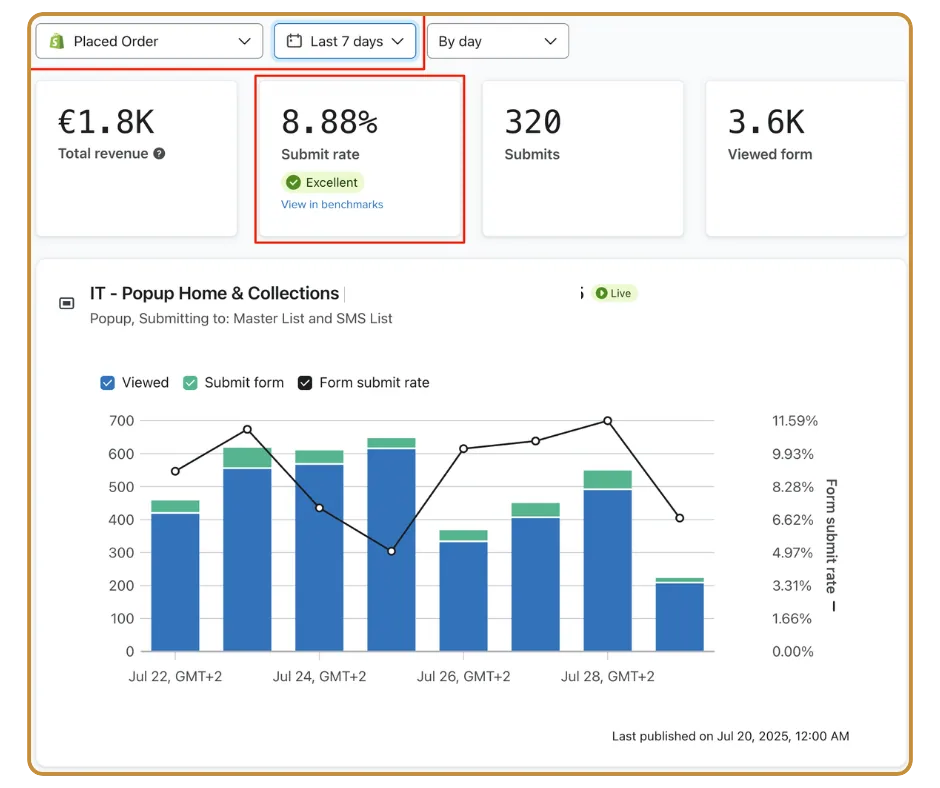Open IT - Popup Home & Collections title
The image size is (940, 788).
tap(214, 293)
